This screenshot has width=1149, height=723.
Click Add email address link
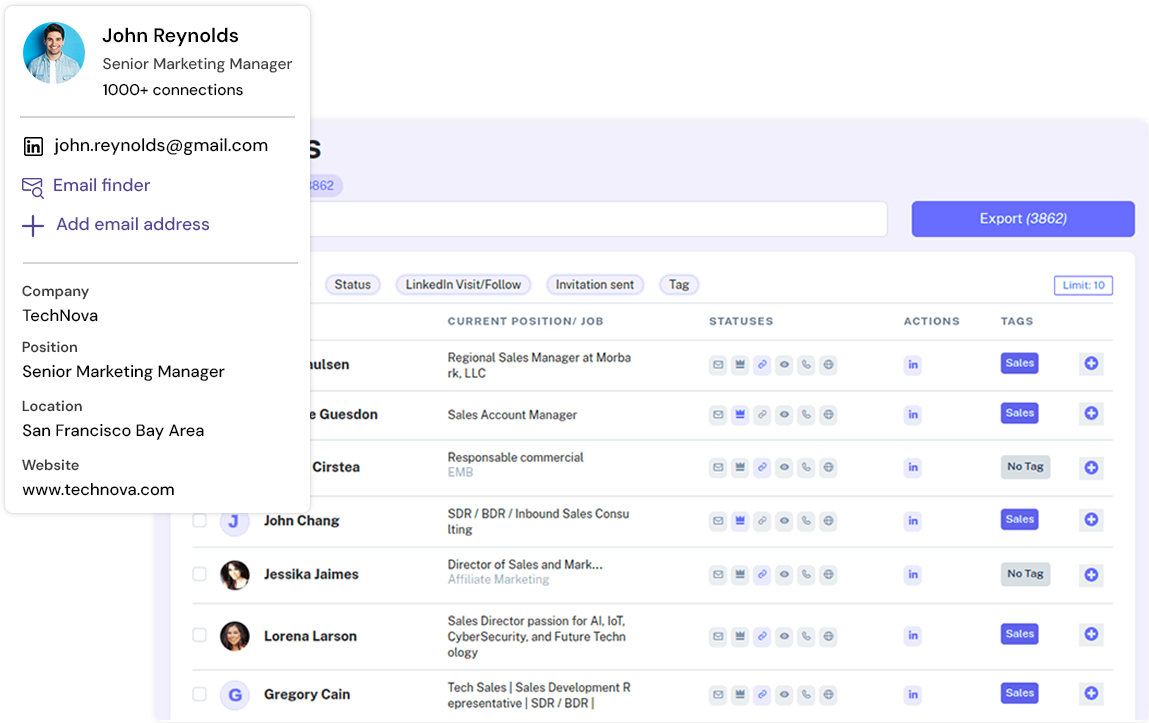click(x=132, y=225)
